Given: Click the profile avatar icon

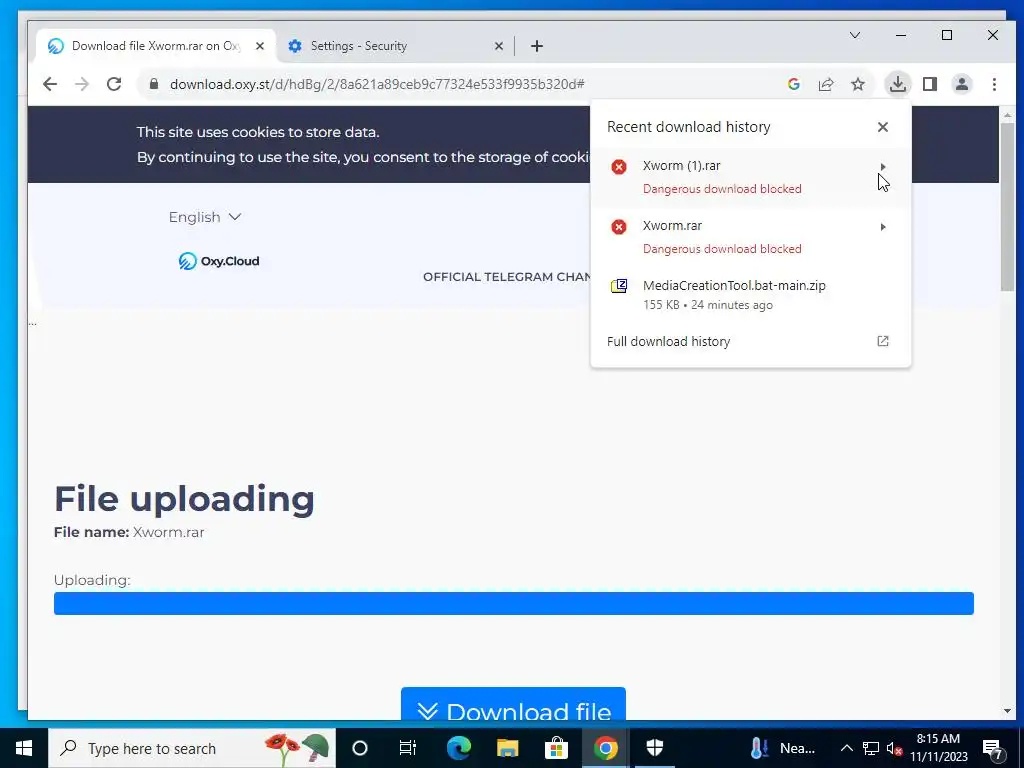Looking at the screenshot, I should point(962,84).
